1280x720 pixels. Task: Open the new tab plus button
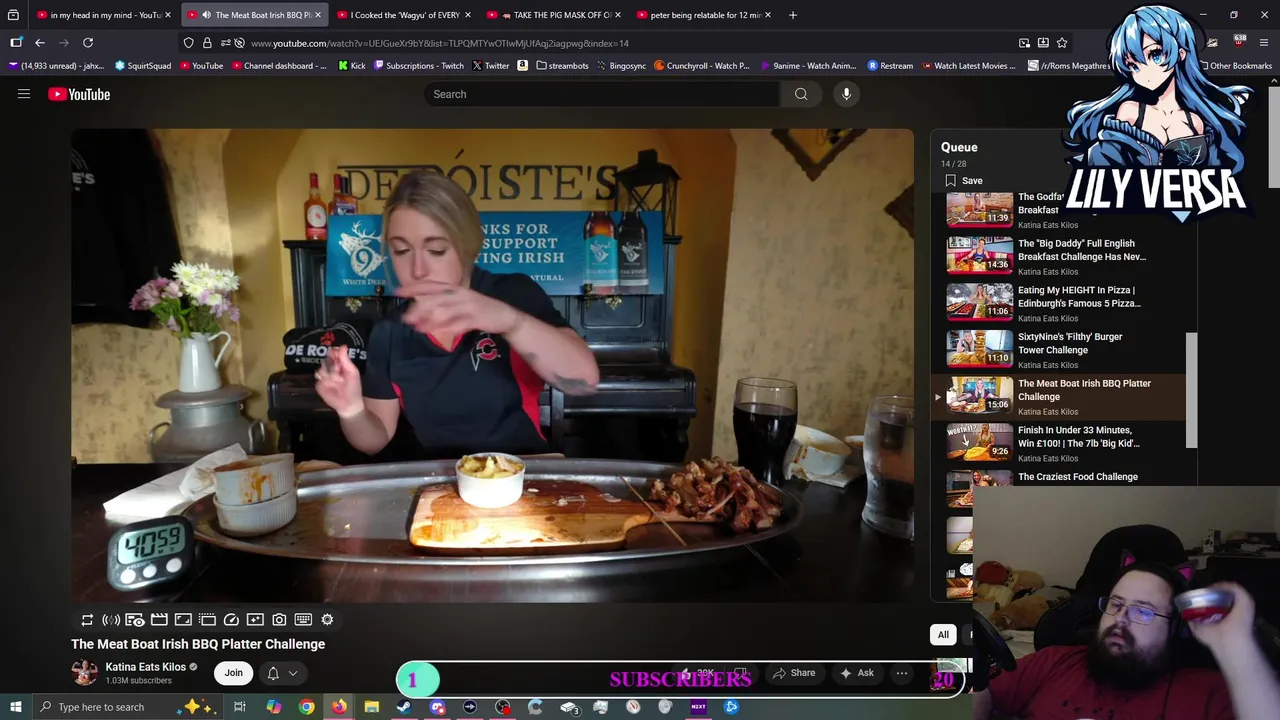(793, 15)
